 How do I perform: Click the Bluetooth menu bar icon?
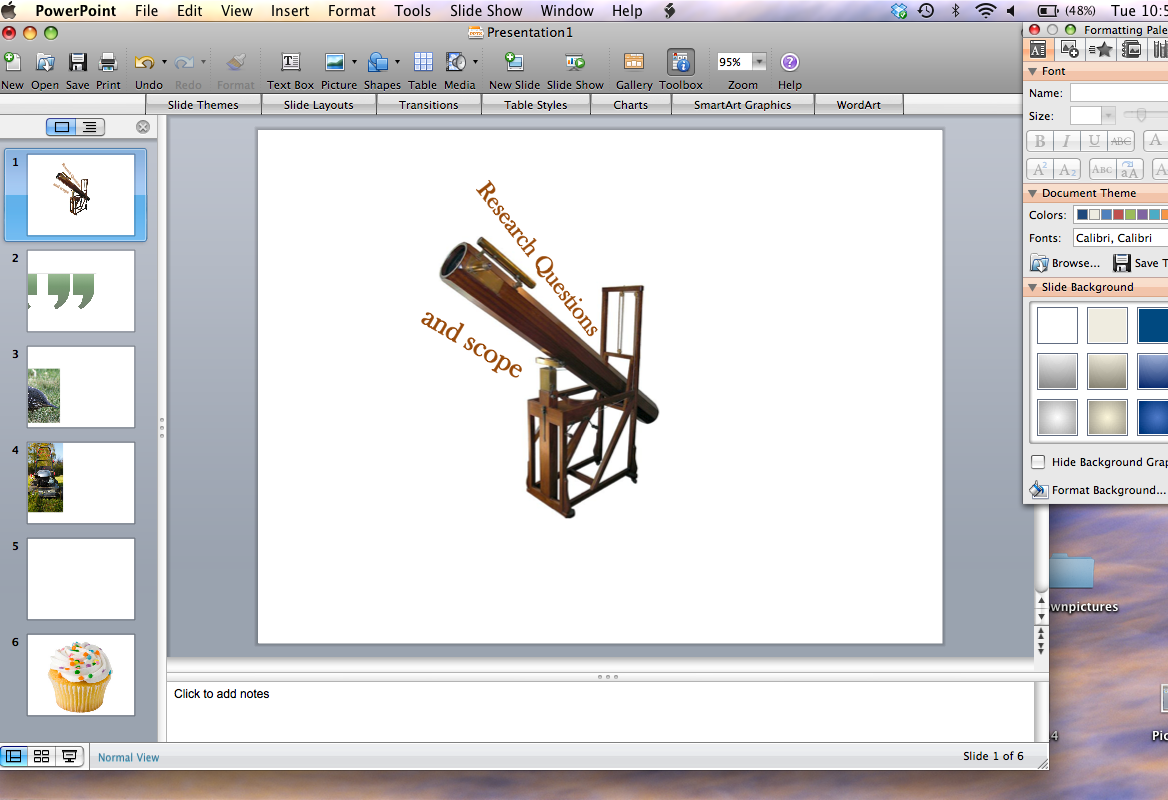coord(956,10)
